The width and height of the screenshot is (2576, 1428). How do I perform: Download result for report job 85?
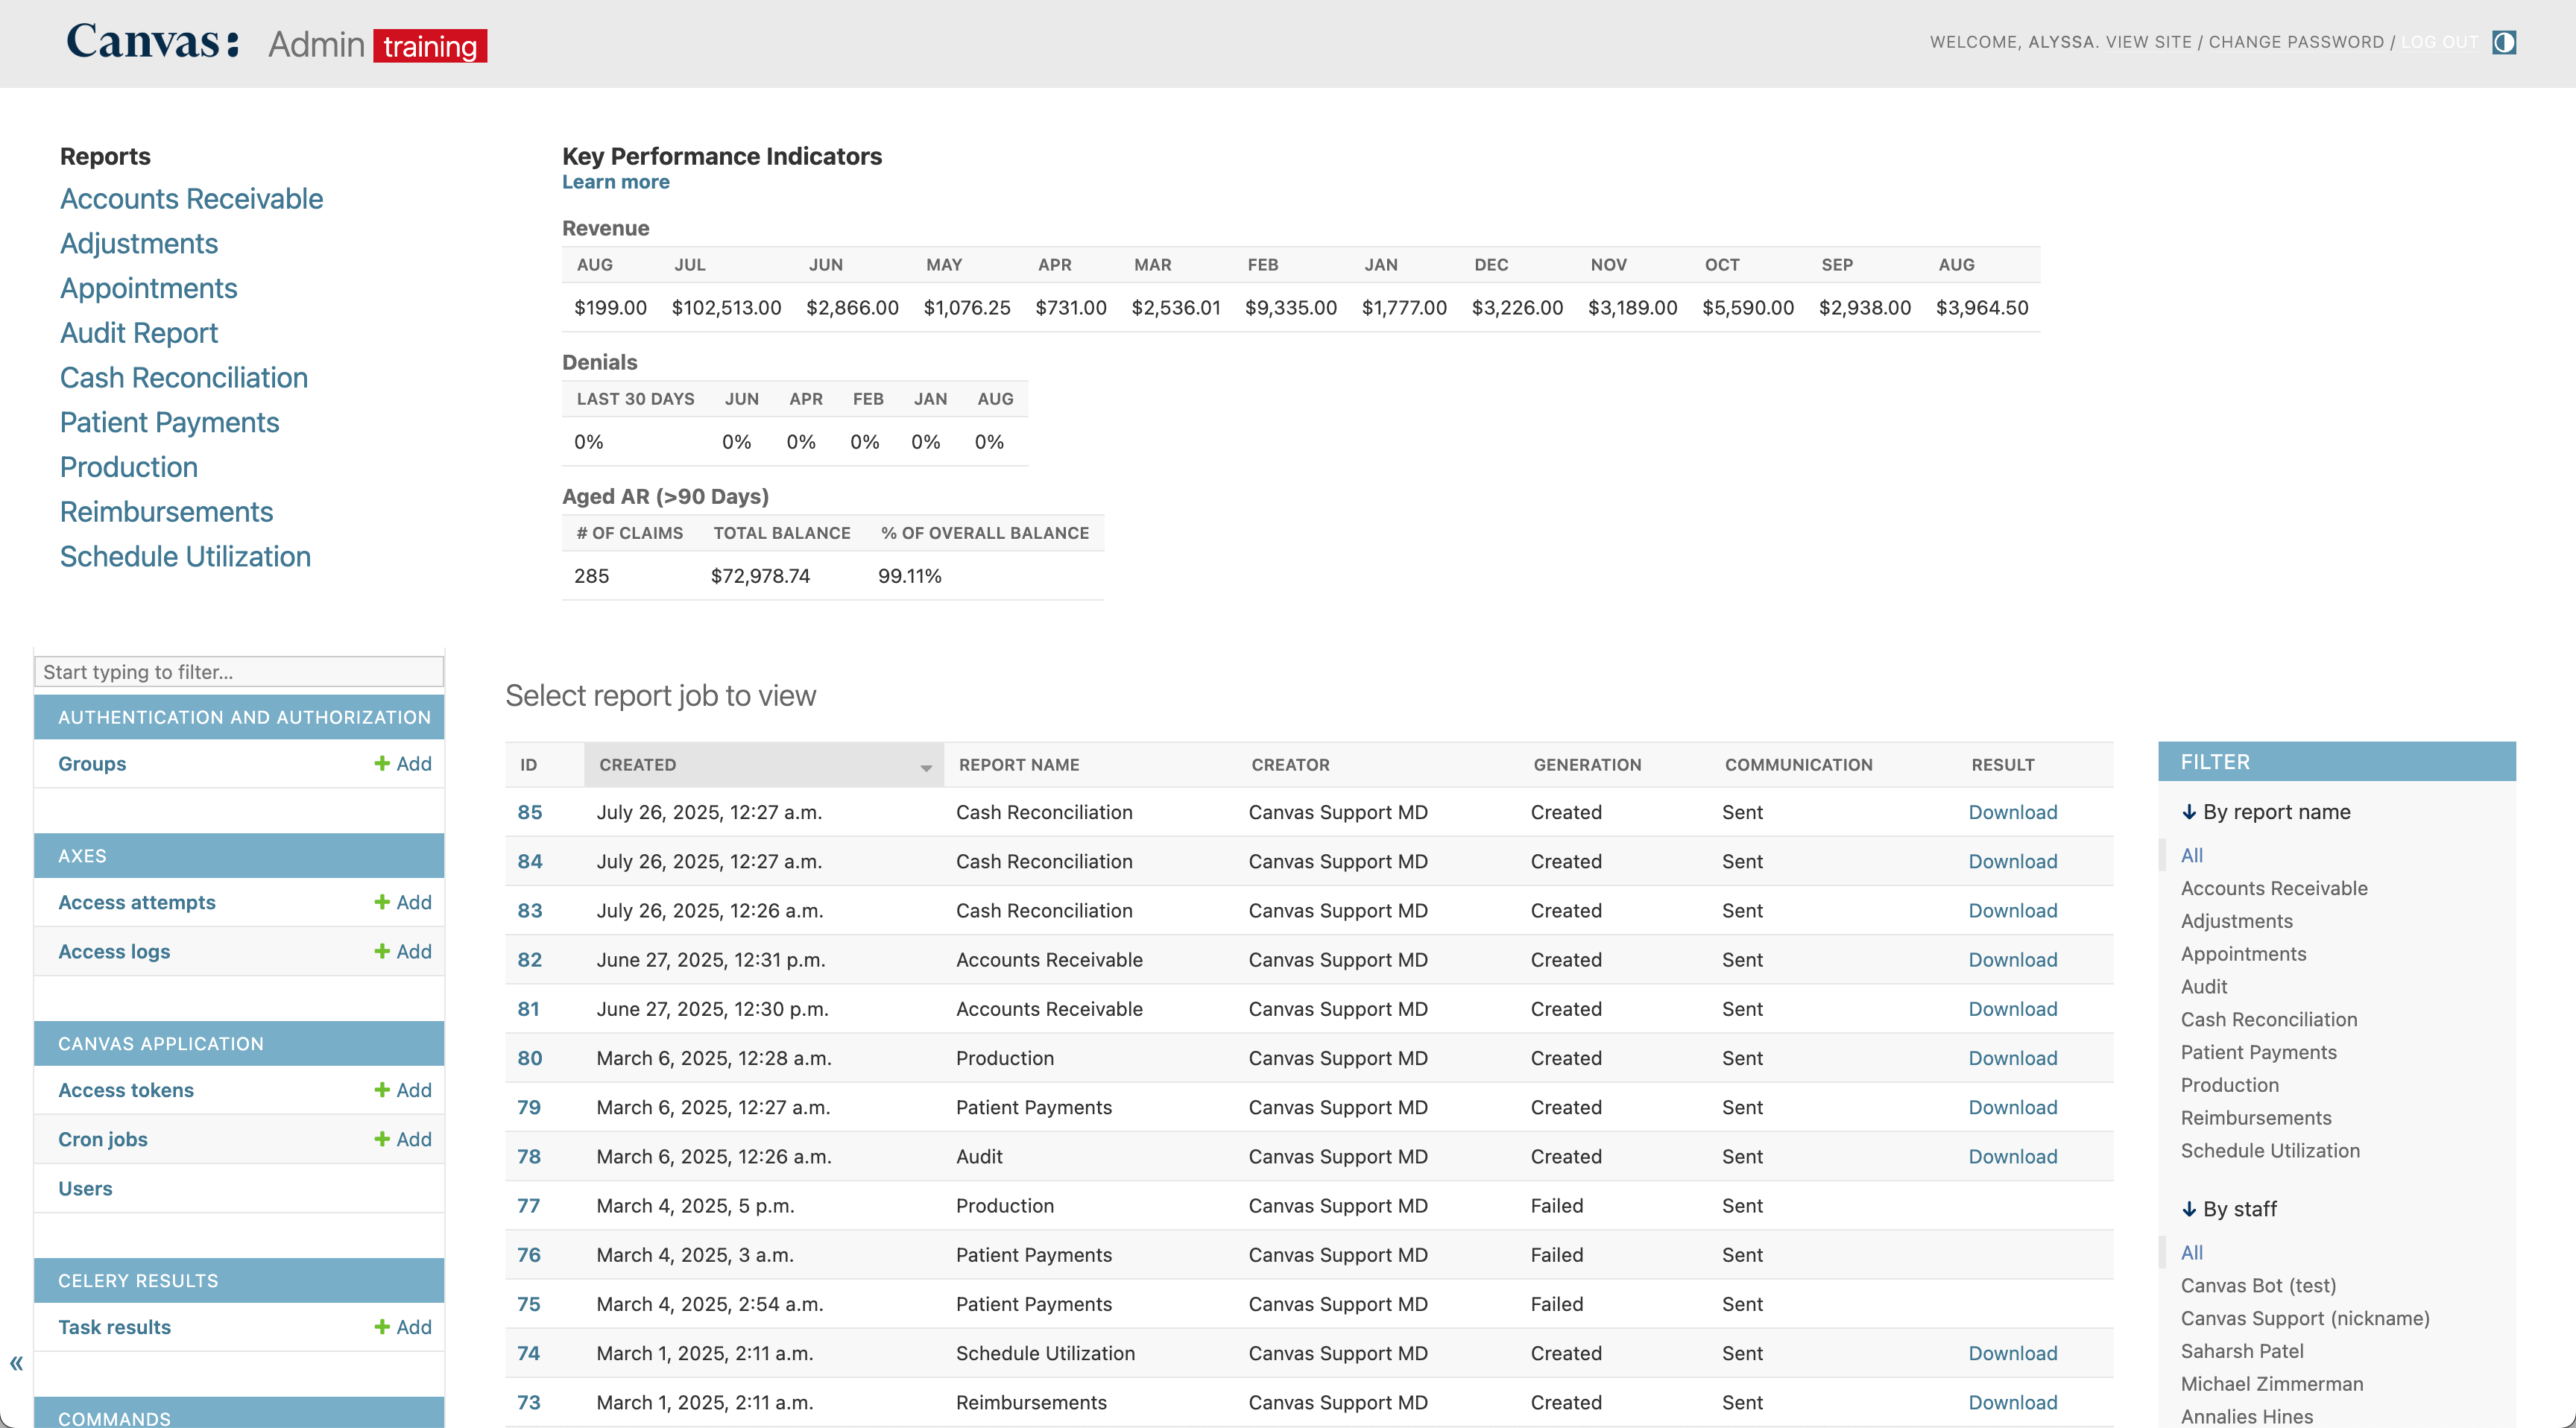[2012, 812]
